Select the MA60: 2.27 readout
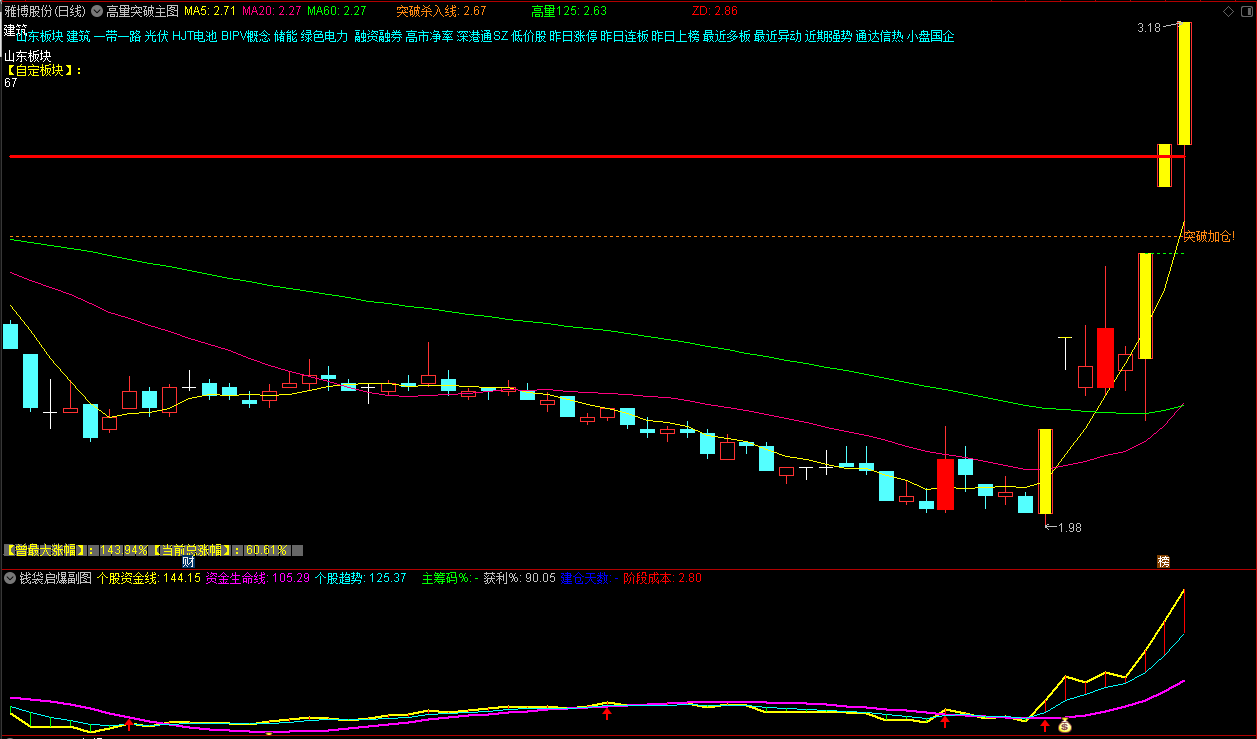Screen dimensions: 1257x739 [337, 11]
